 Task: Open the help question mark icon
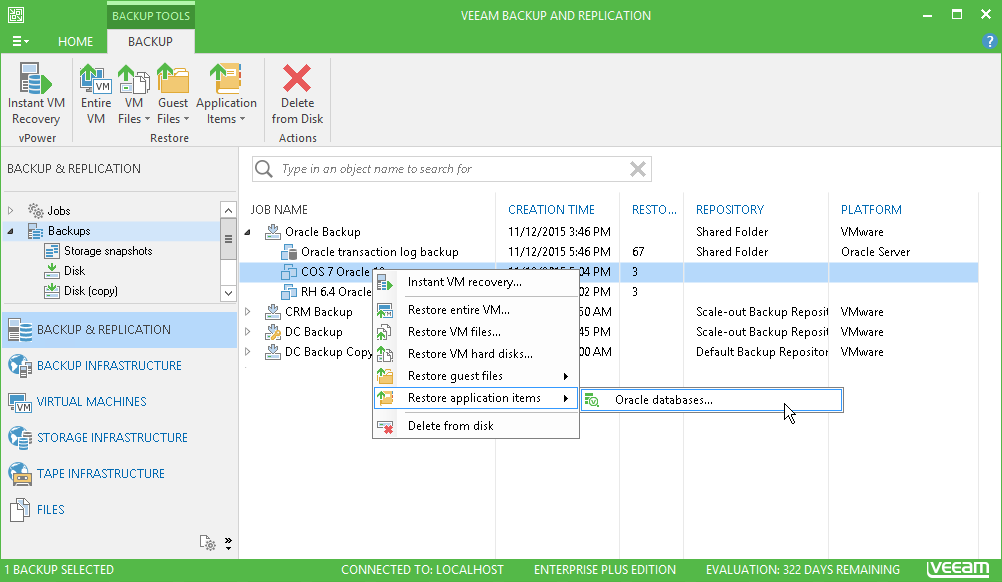pyautogui.click(x=989, y=42)
